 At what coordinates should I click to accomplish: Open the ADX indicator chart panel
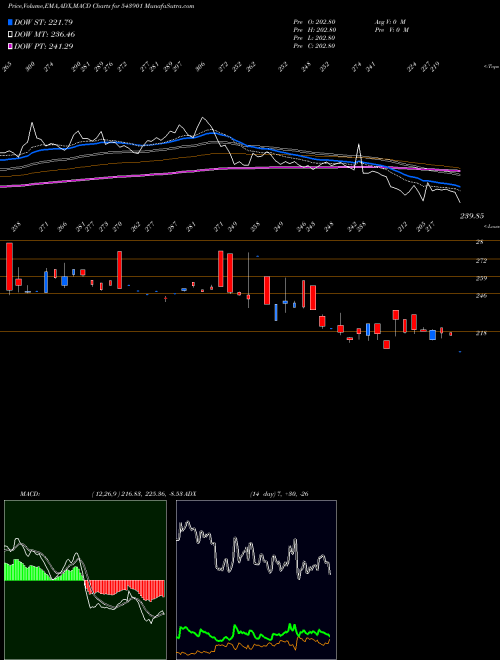click(x=256, y=580)
